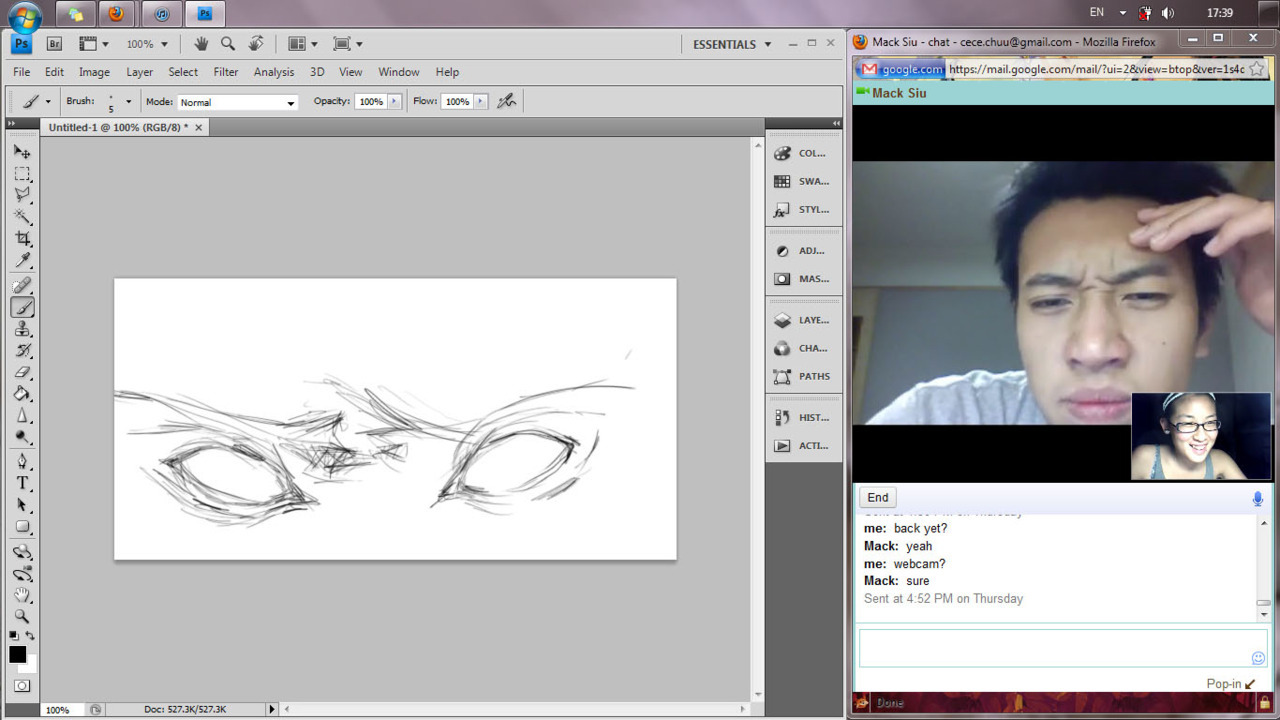Open the Opacity slider arrow
The width and height of the screenshot is (1280, 720).
coord(395,101)
